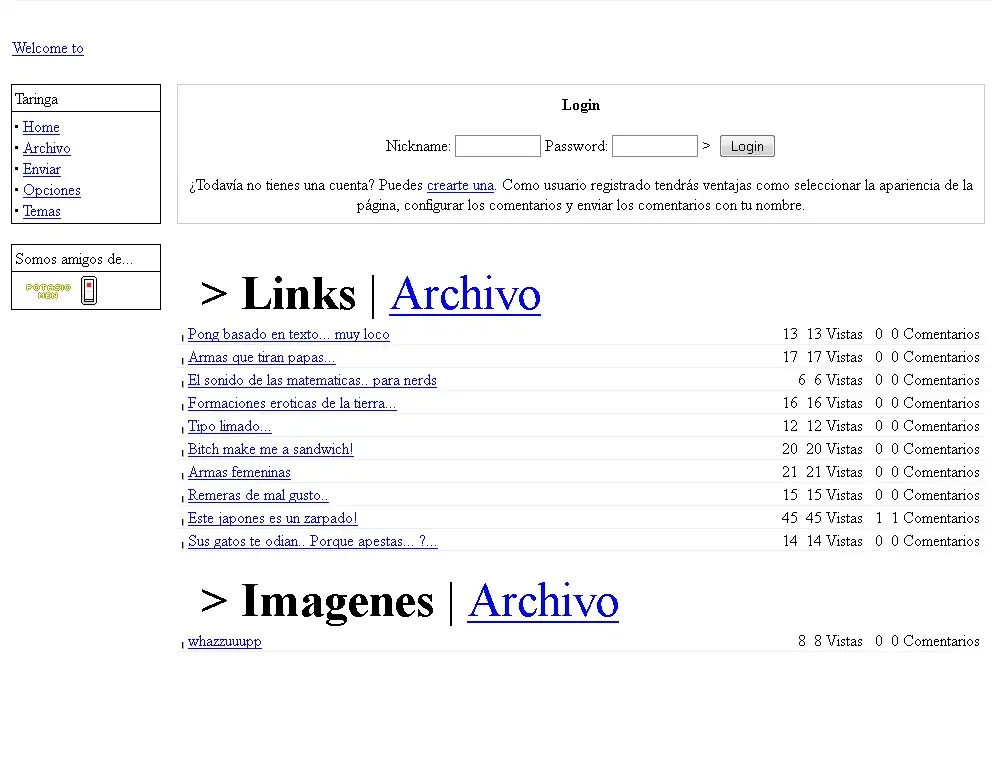Click the red switch icon banner

tap(89, 291)
